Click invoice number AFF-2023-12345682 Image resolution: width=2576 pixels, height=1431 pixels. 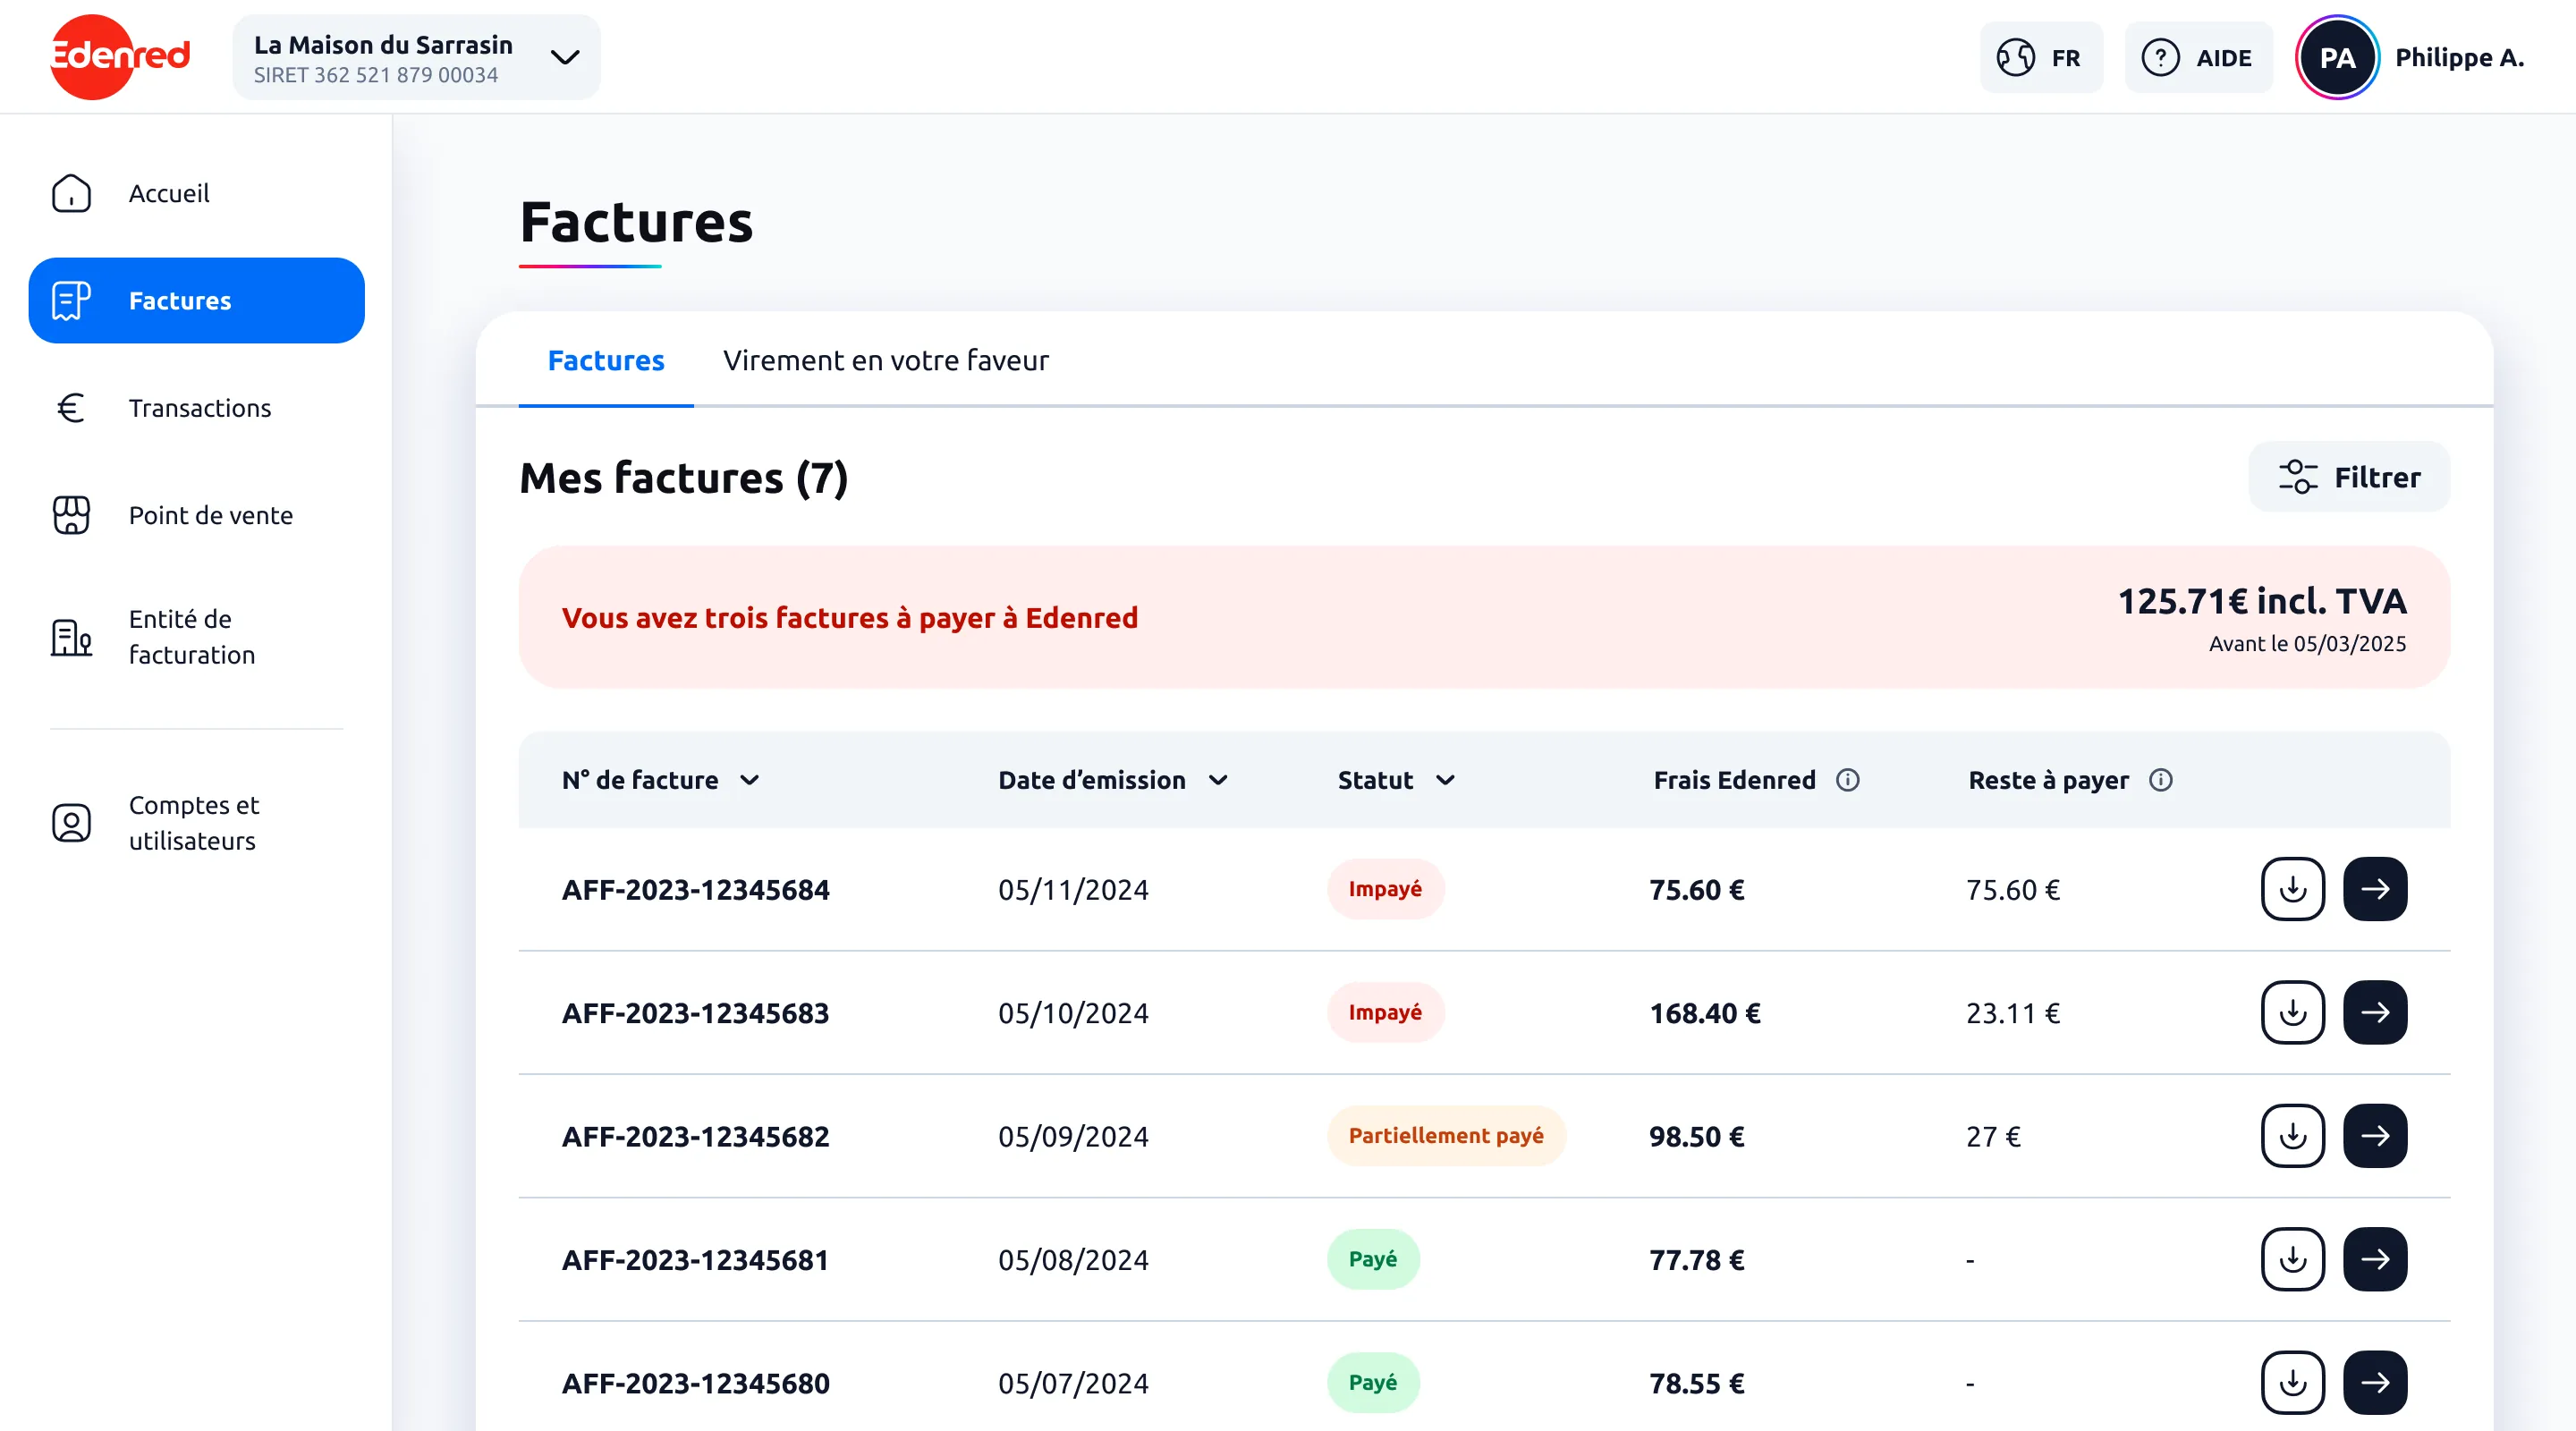695,1137
